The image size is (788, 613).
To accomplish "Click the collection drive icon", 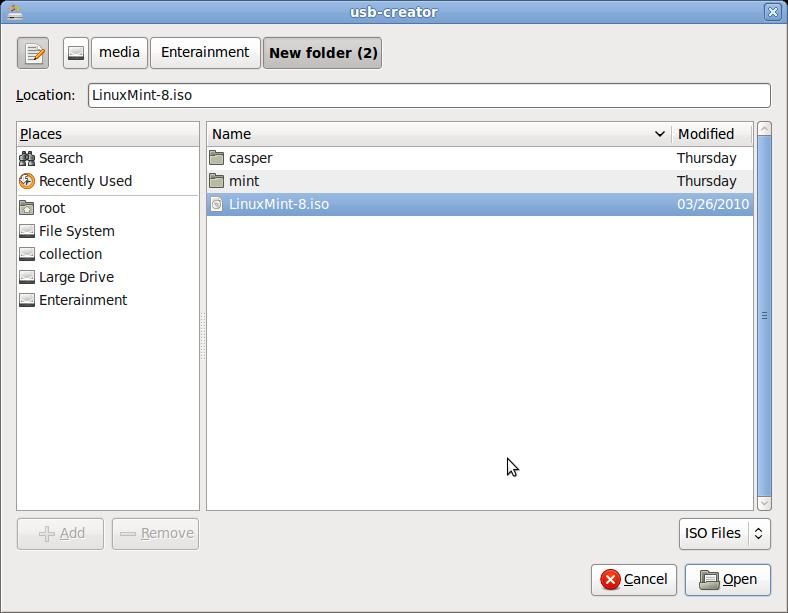I will tap(27, 254).
